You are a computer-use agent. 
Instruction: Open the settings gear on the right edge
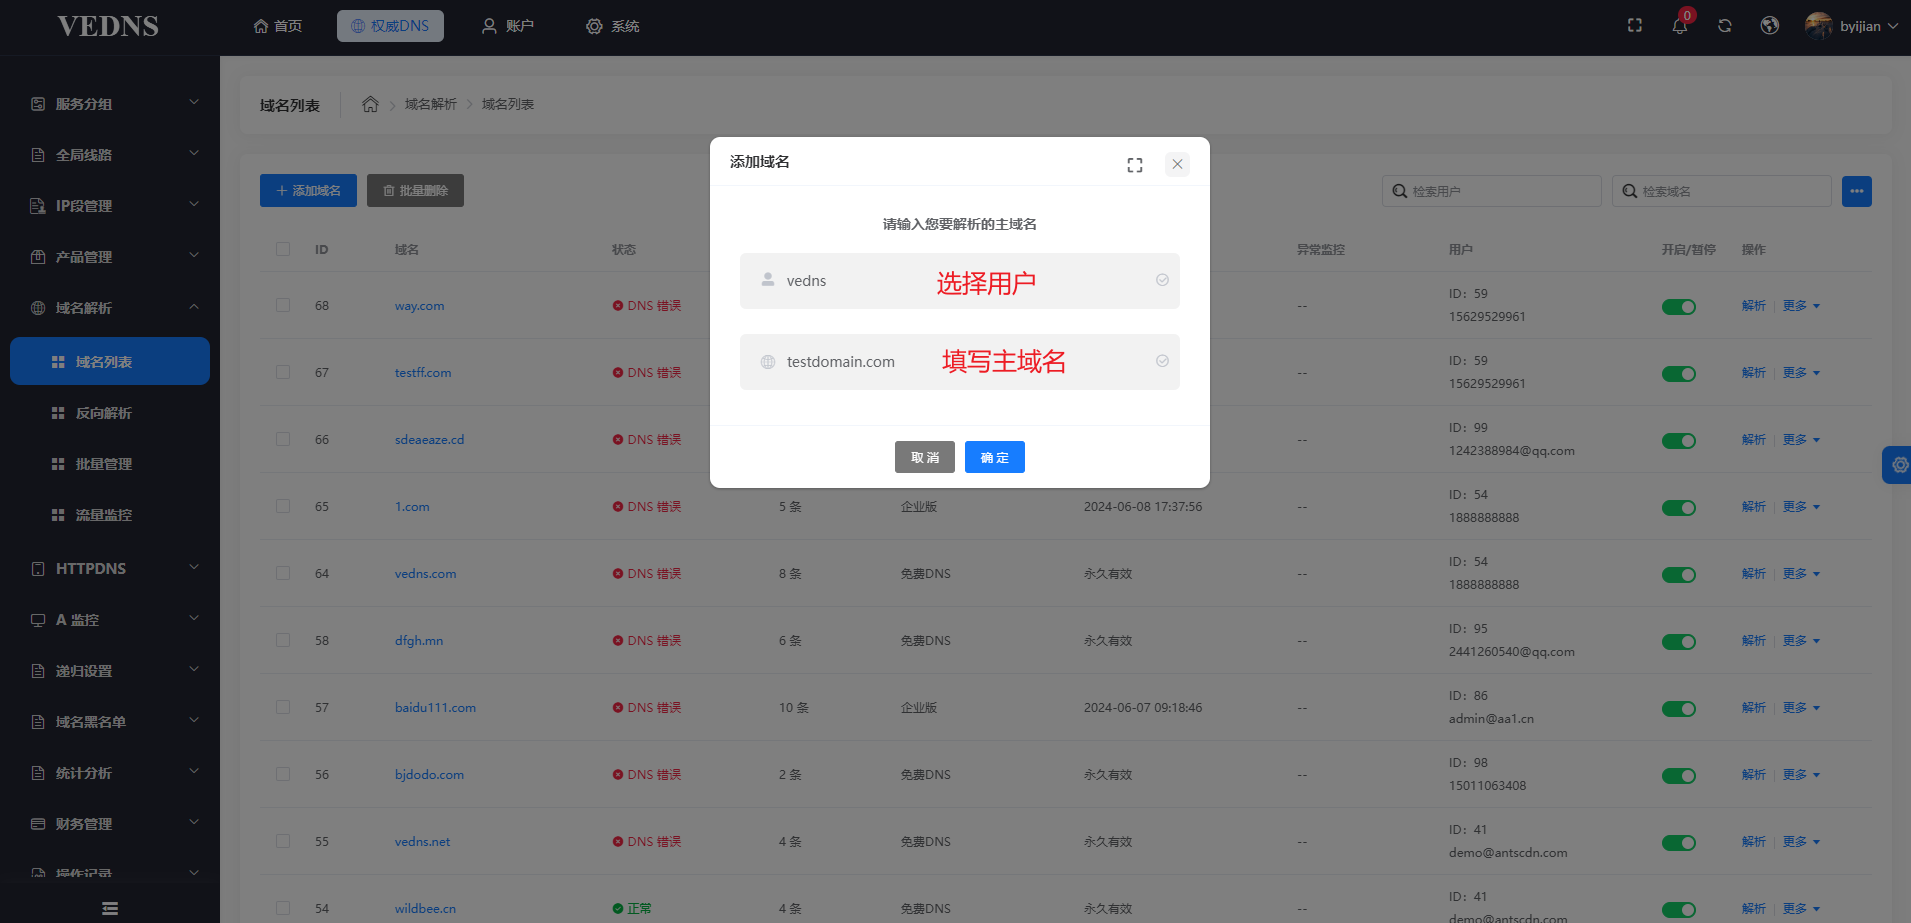pos(1898,465)
